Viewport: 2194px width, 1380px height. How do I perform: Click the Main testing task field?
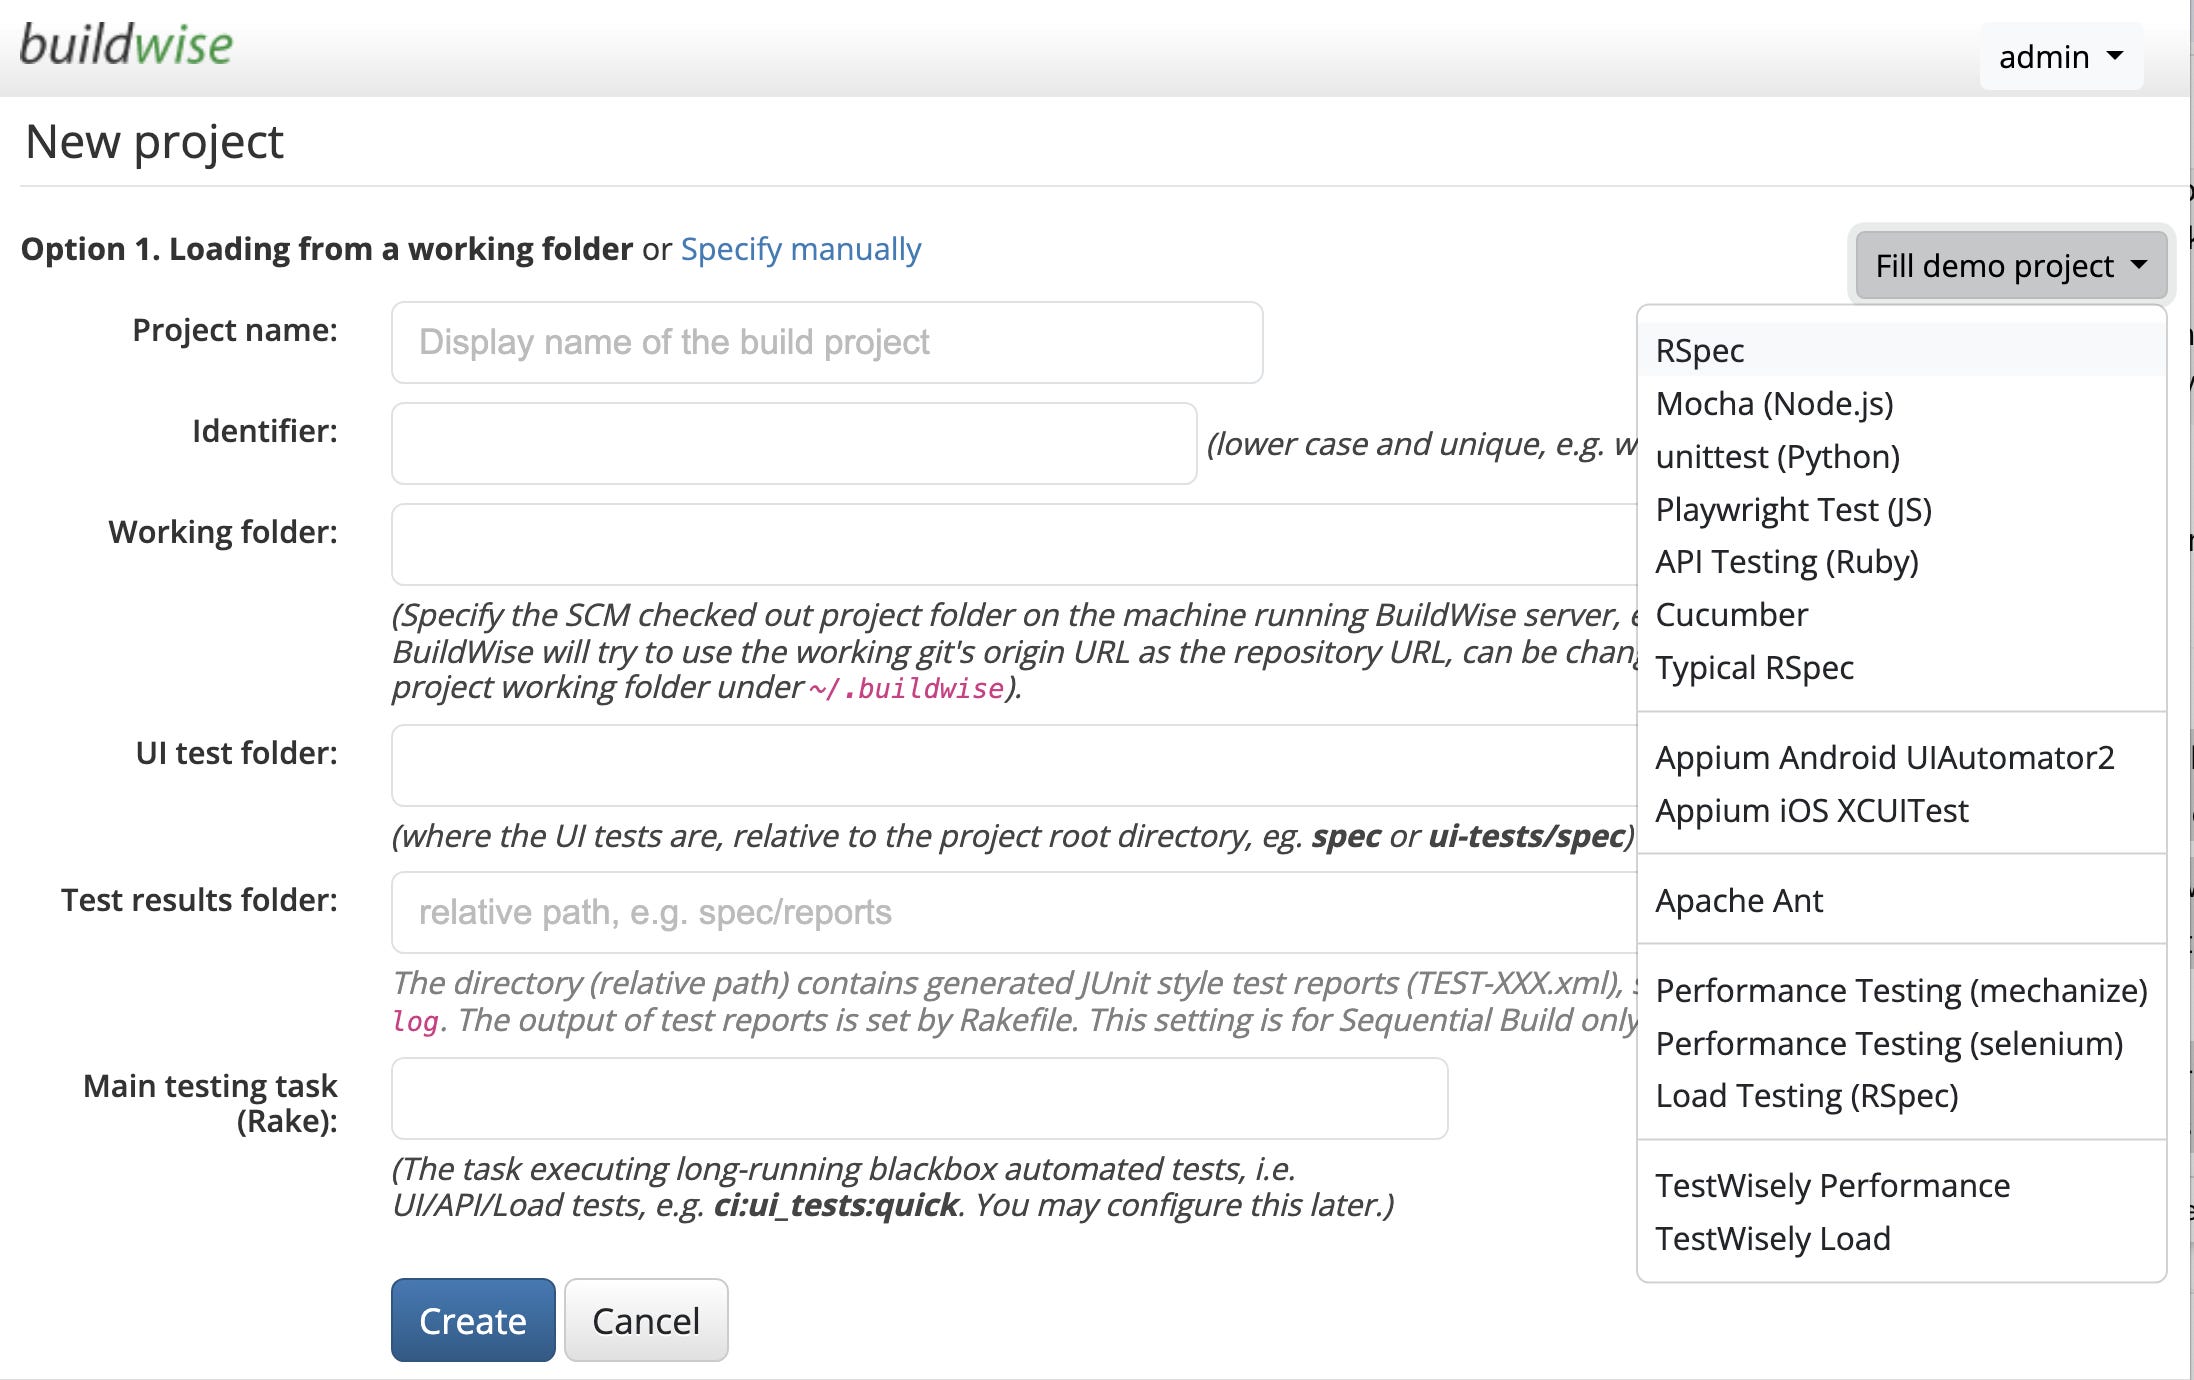[x=918, y=1098]
